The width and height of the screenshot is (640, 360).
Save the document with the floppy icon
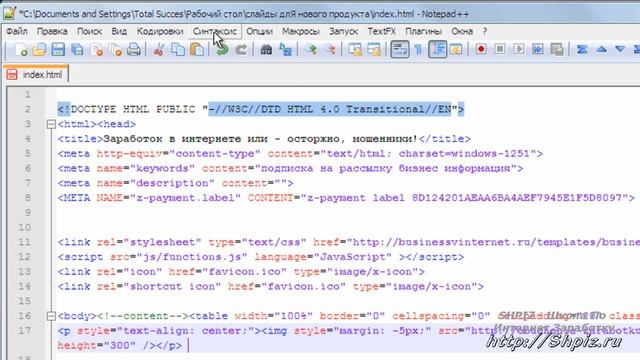(x=58, y=50)
